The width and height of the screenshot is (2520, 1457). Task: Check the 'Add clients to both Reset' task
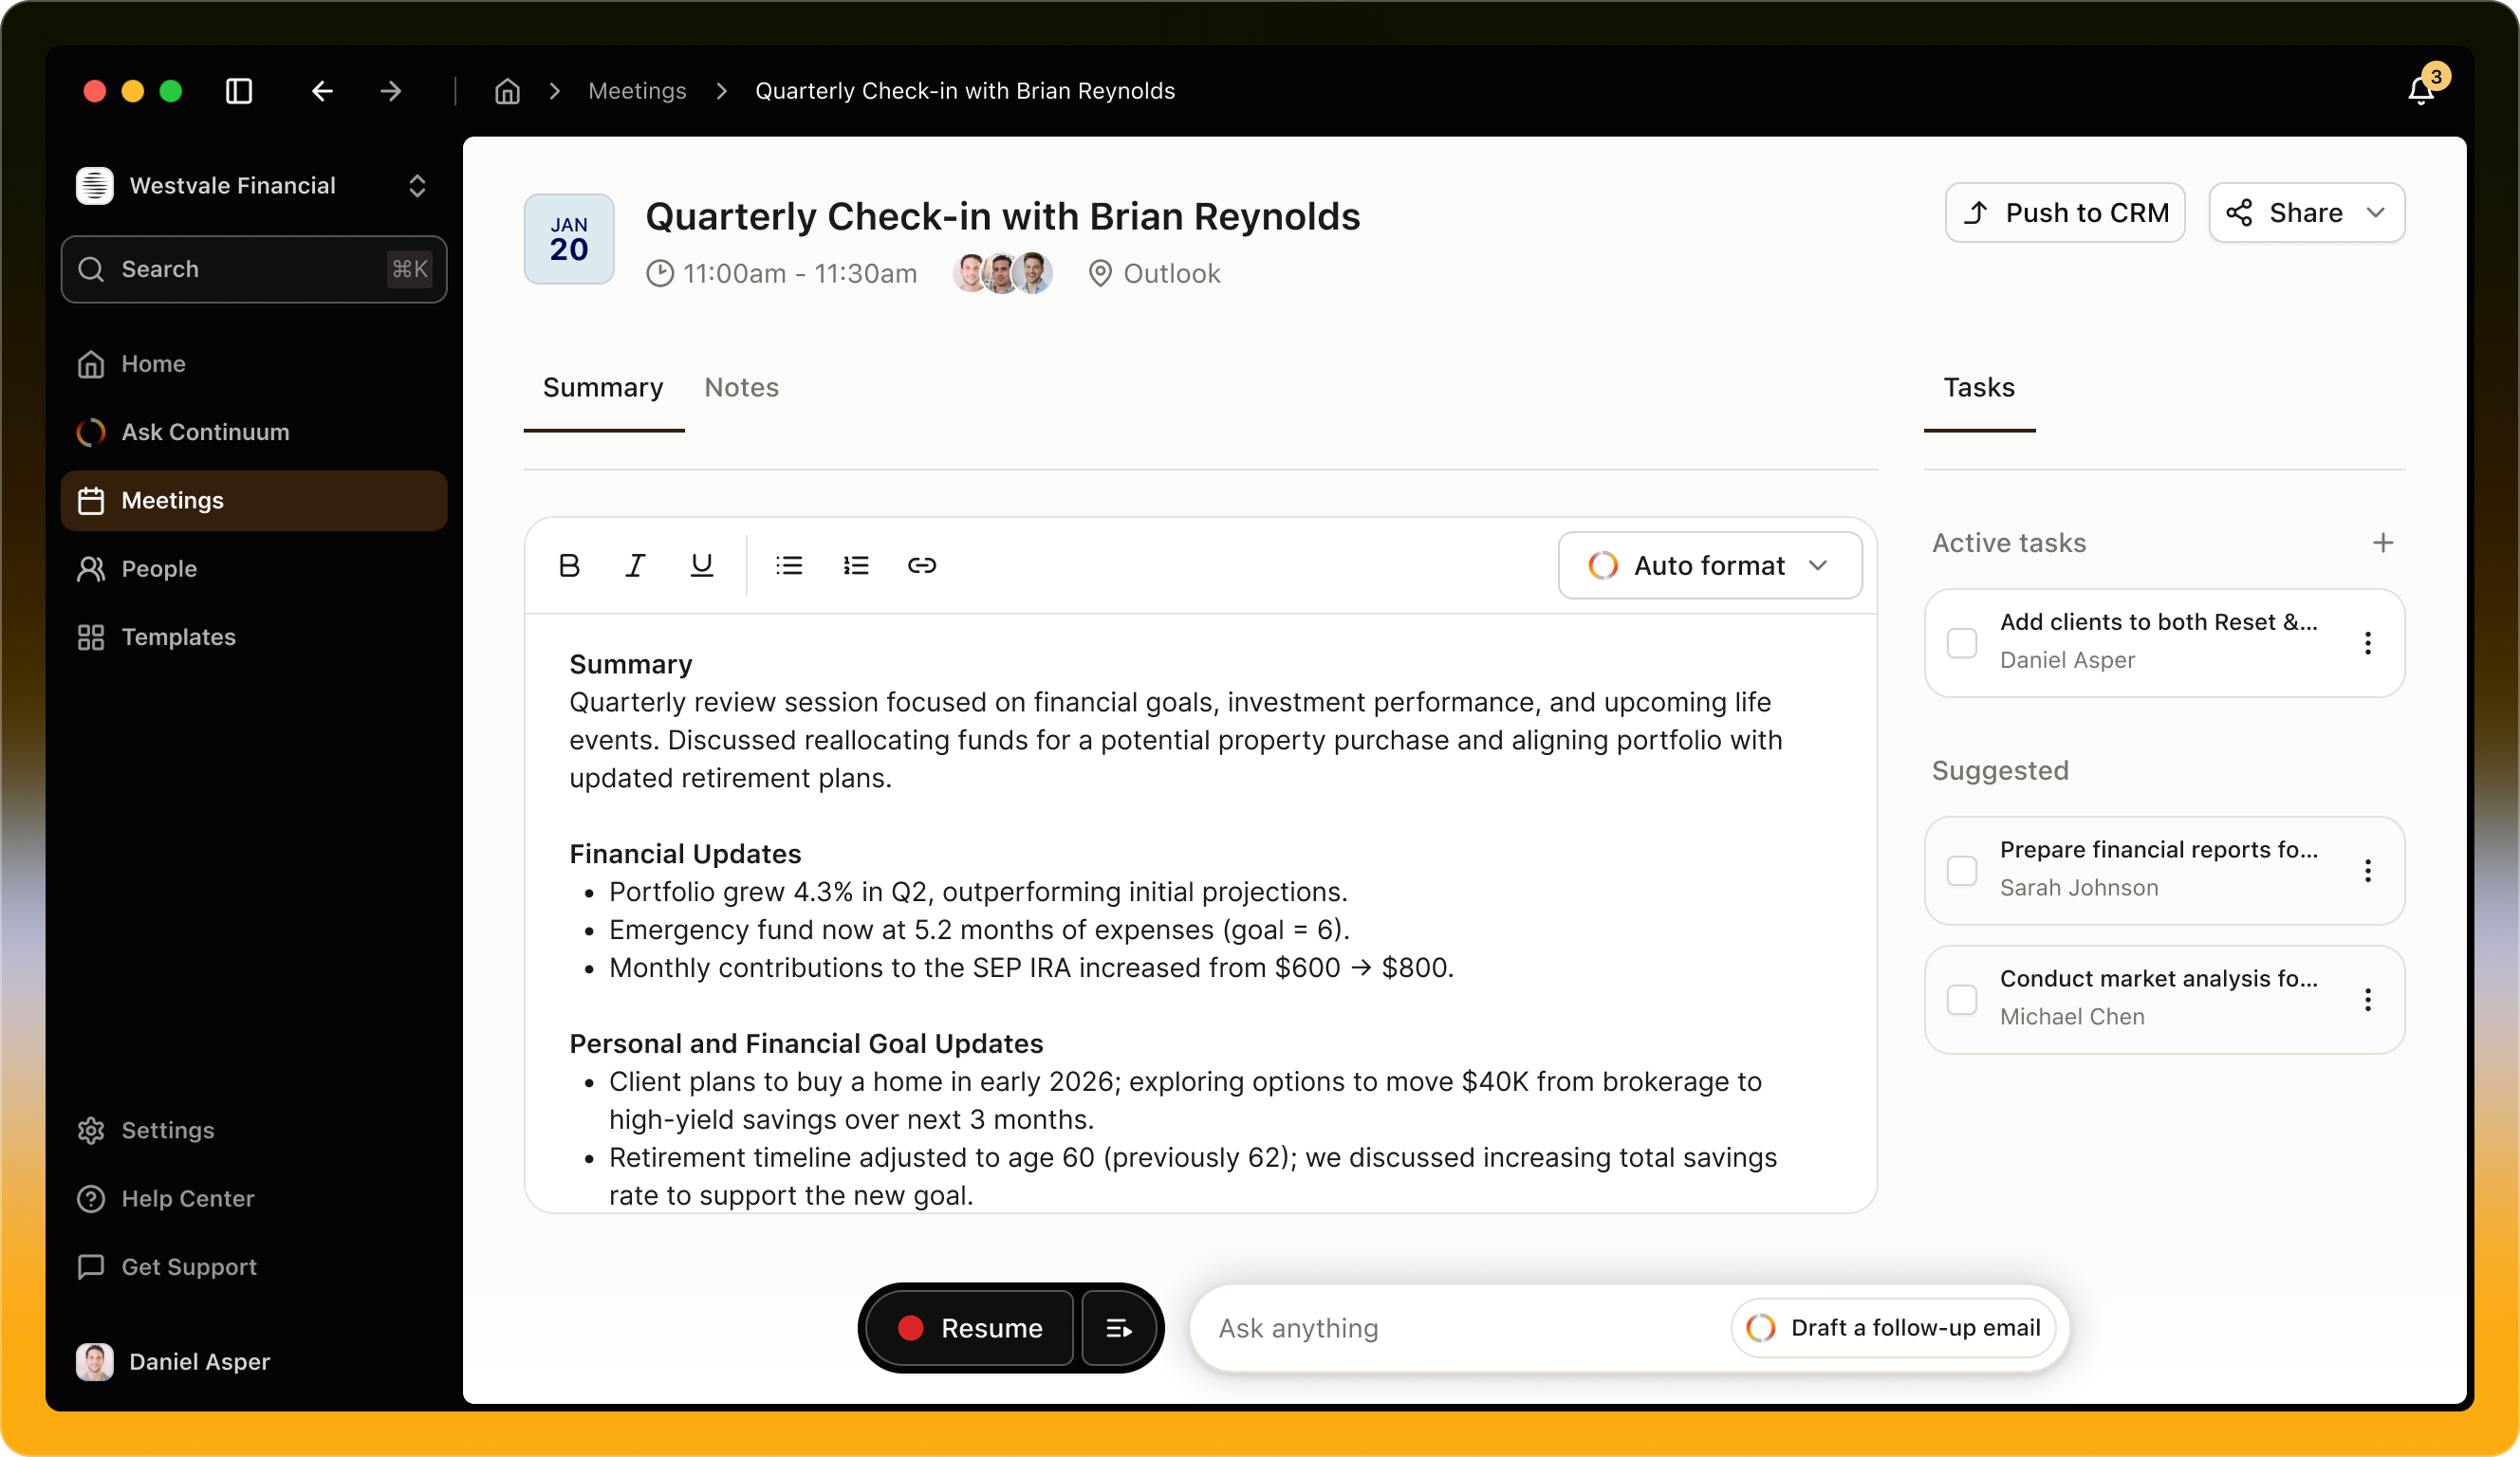pos(1962,643)
